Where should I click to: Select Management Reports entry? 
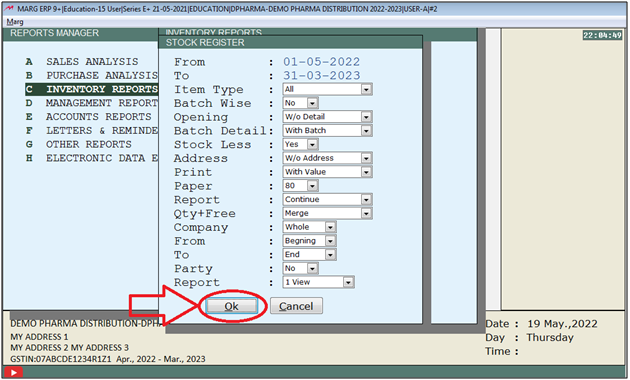click(x=92, y=103)
